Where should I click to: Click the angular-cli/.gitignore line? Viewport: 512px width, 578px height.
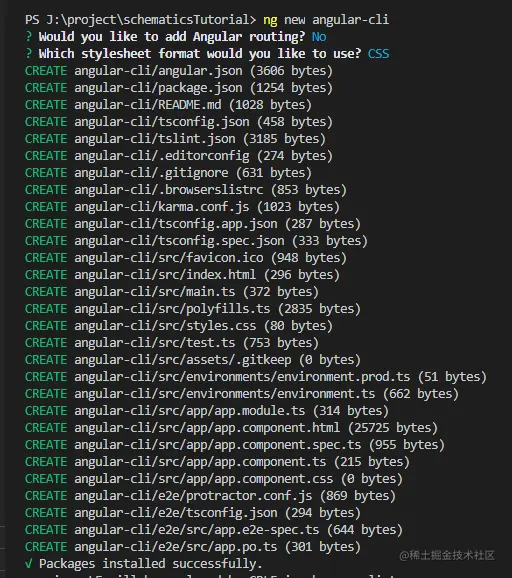click(168, 173)
